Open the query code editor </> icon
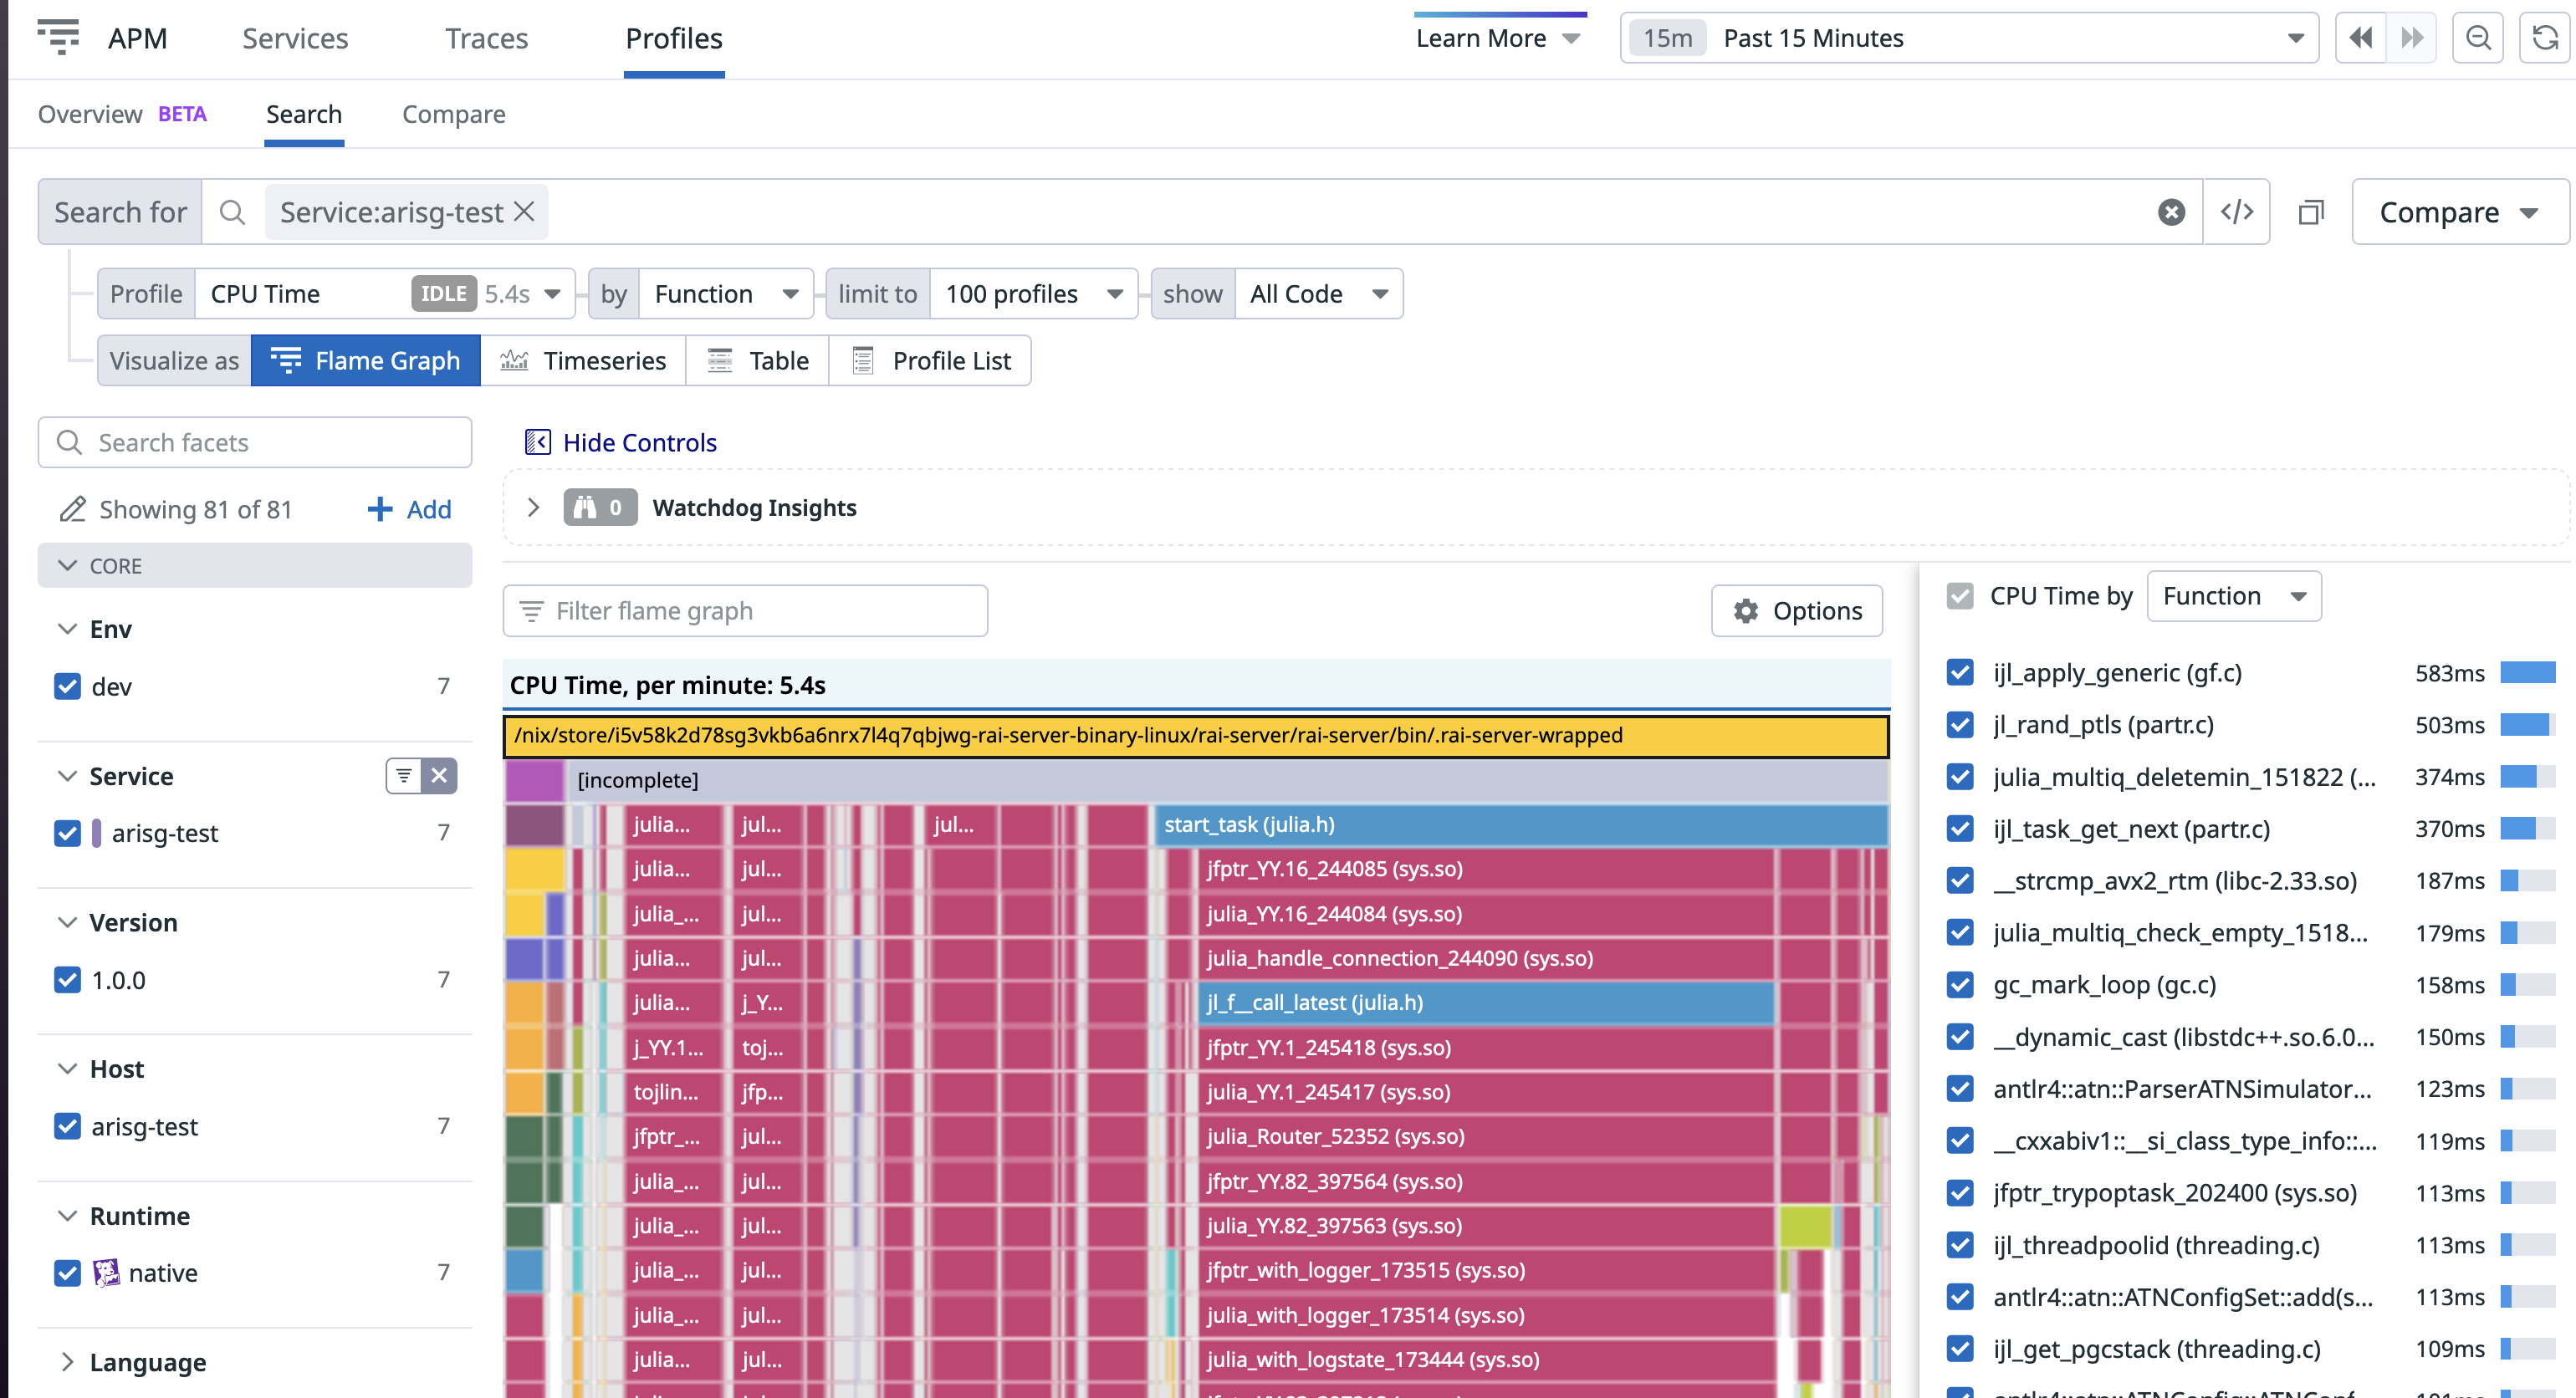Image resolution: width=2576 pixels, height=1398 pixels. click(2237, 211)
